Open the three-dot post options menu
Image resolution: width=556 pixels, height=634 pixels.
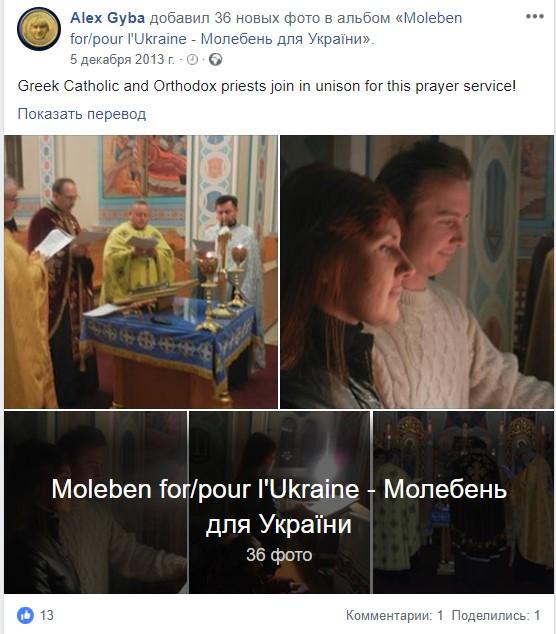click(x=535, y=17)
